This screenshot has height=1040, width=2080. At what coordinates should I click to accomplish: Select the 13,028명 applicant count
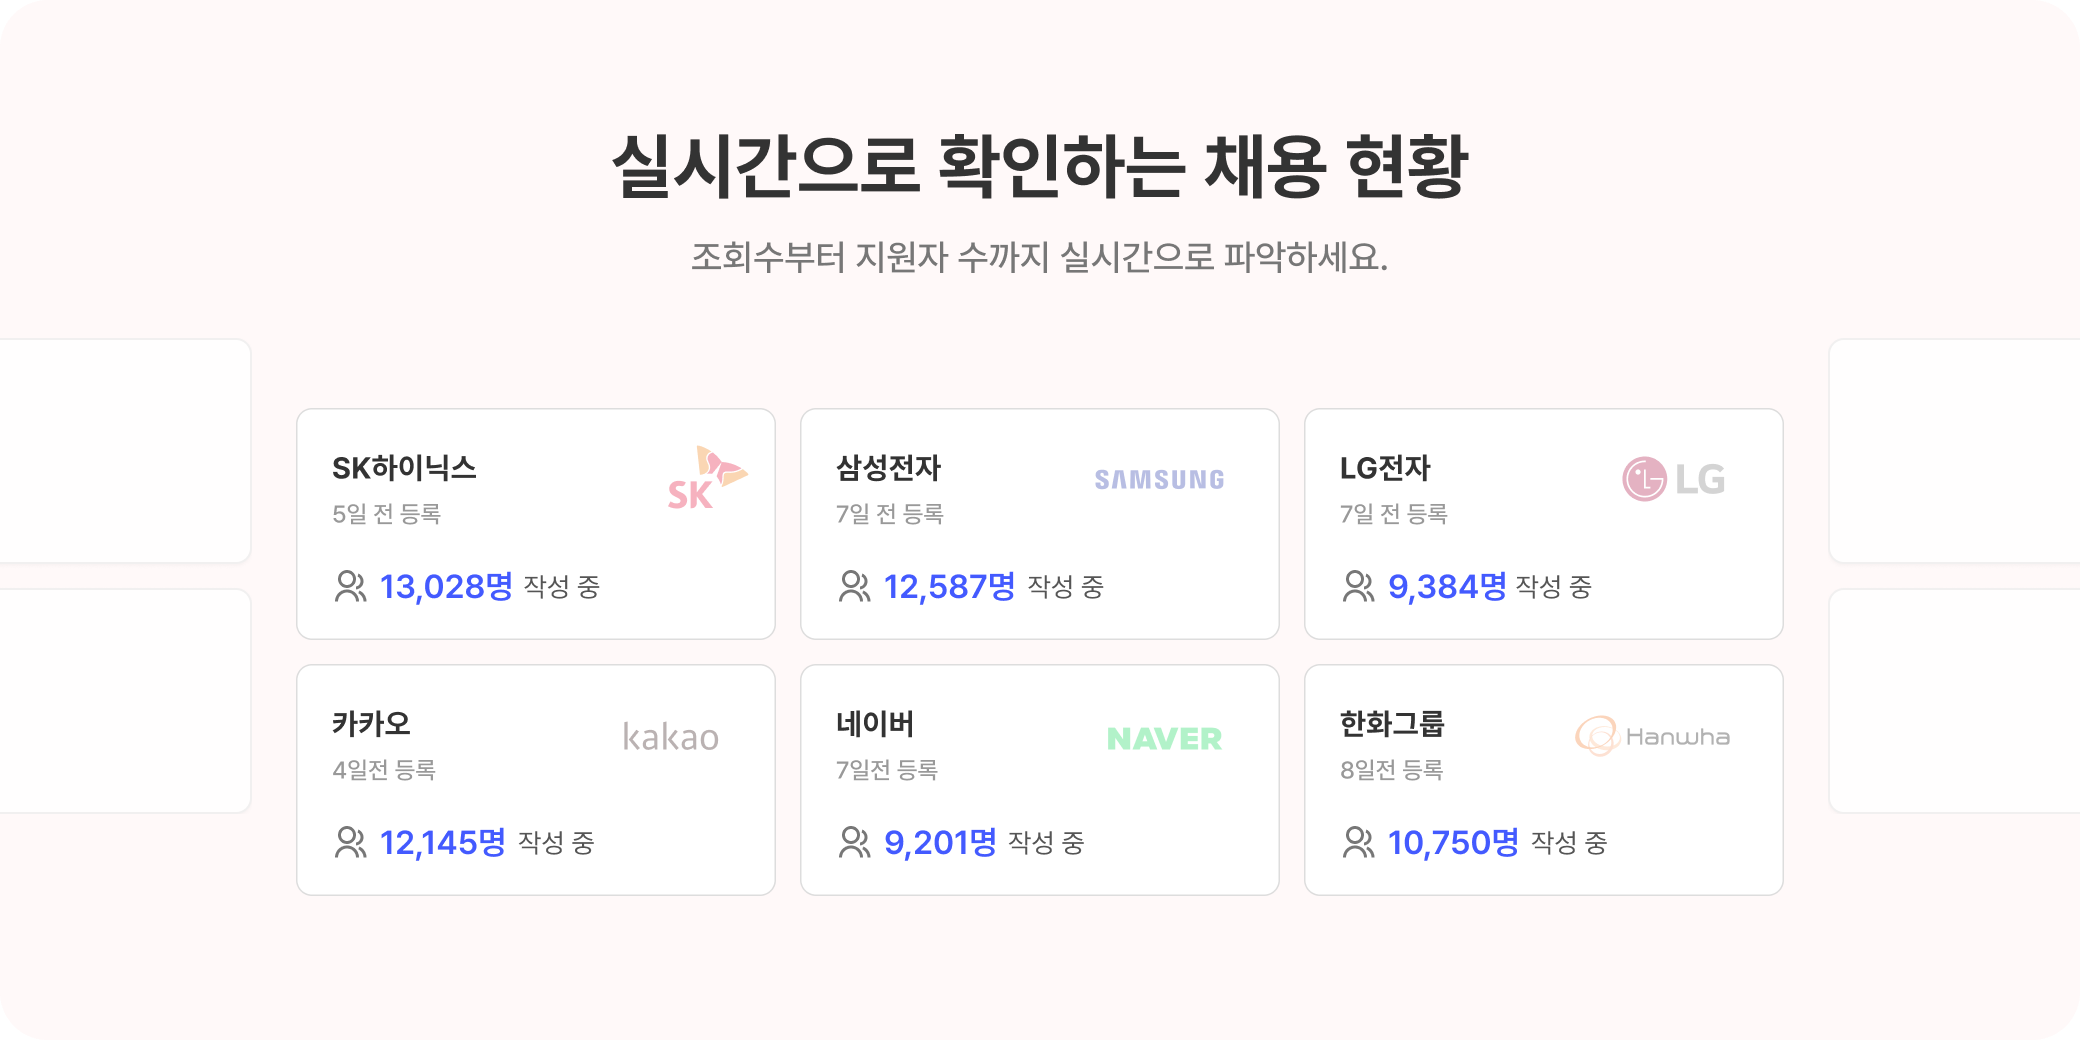point(446,587)
